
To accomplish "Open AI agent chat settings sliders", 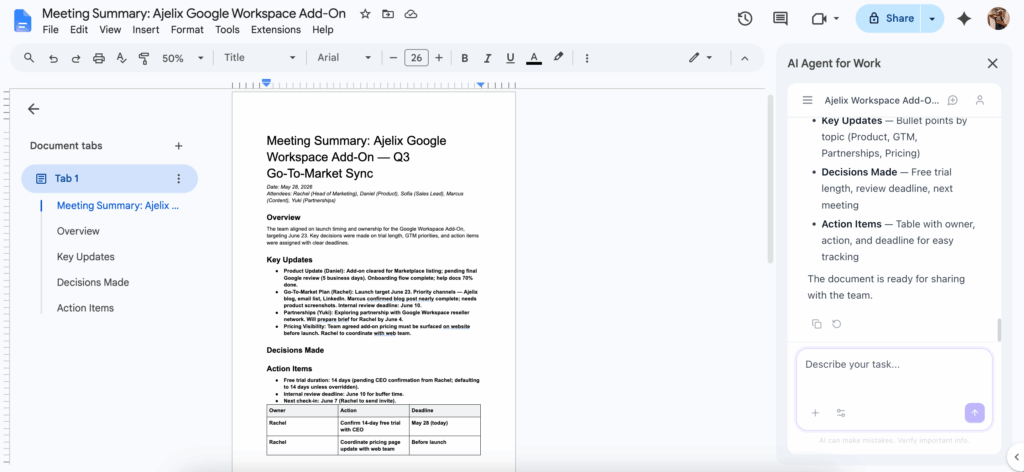I will coord(841,413).
